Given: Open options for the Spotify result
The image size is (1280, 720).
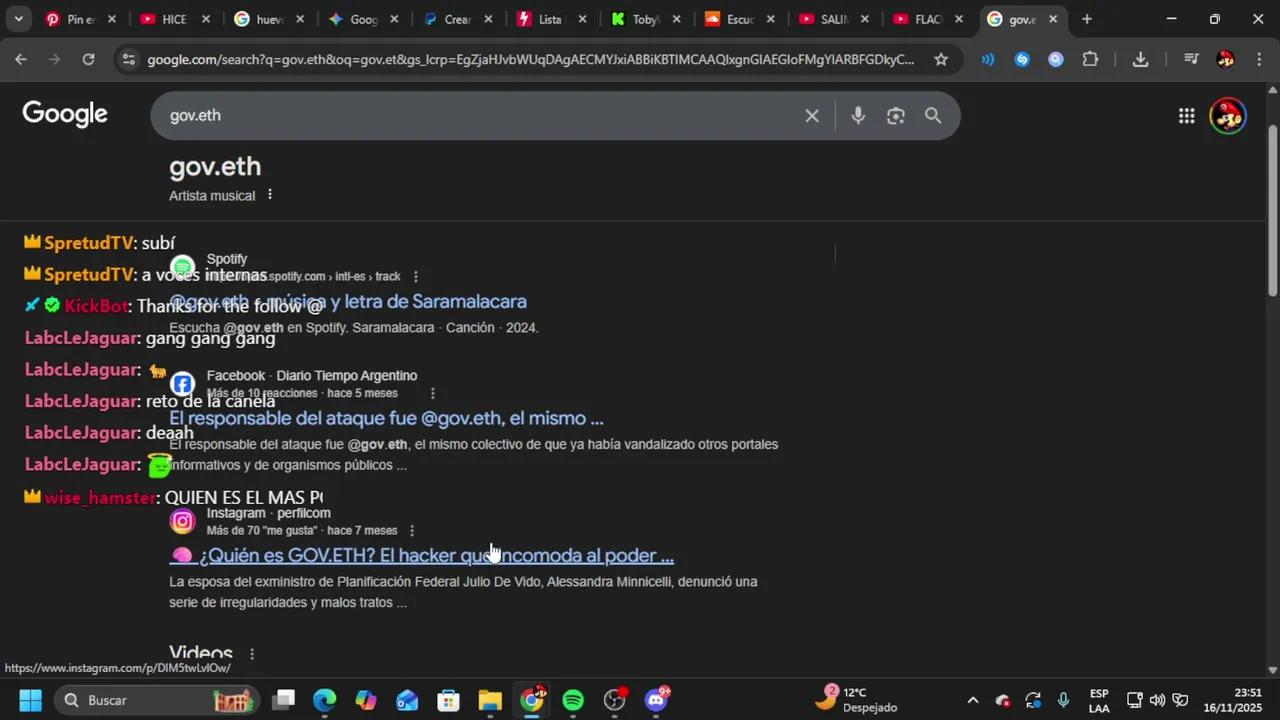Looking at the screenshot, I should 416,277.
